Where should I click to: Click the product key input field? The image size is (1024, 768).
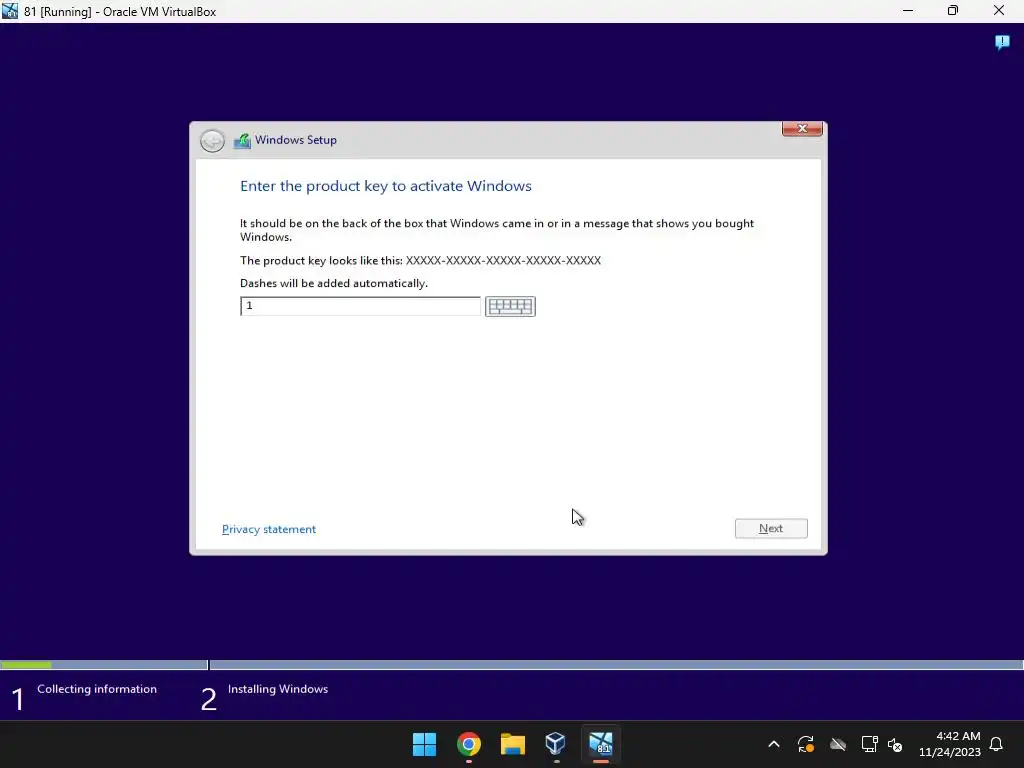coord(360,306)
